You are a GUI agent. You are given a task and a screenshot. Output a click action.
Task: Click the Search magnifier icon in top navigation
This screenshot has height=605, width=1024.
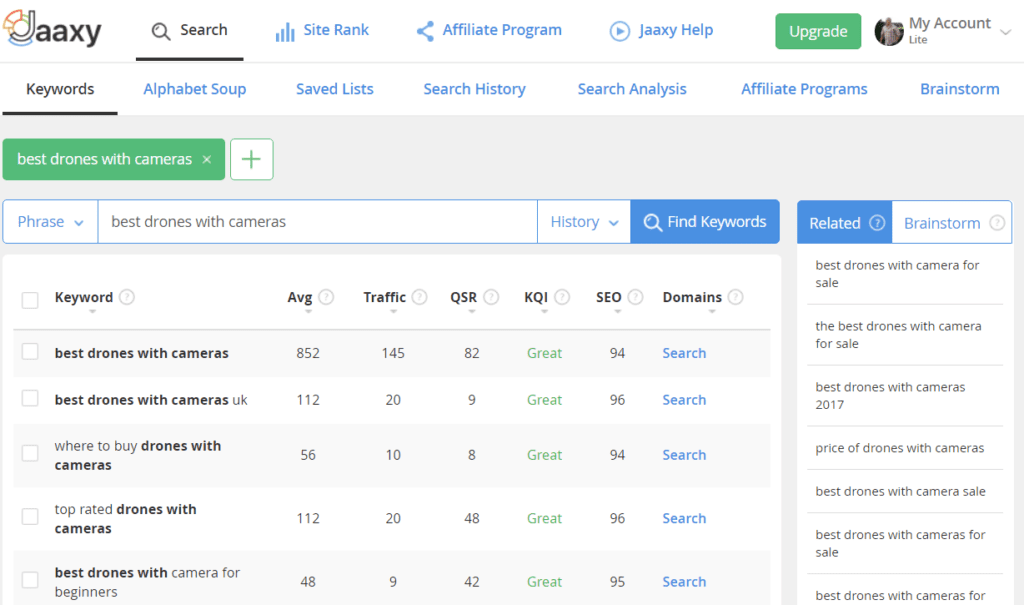tap(161, 31)
